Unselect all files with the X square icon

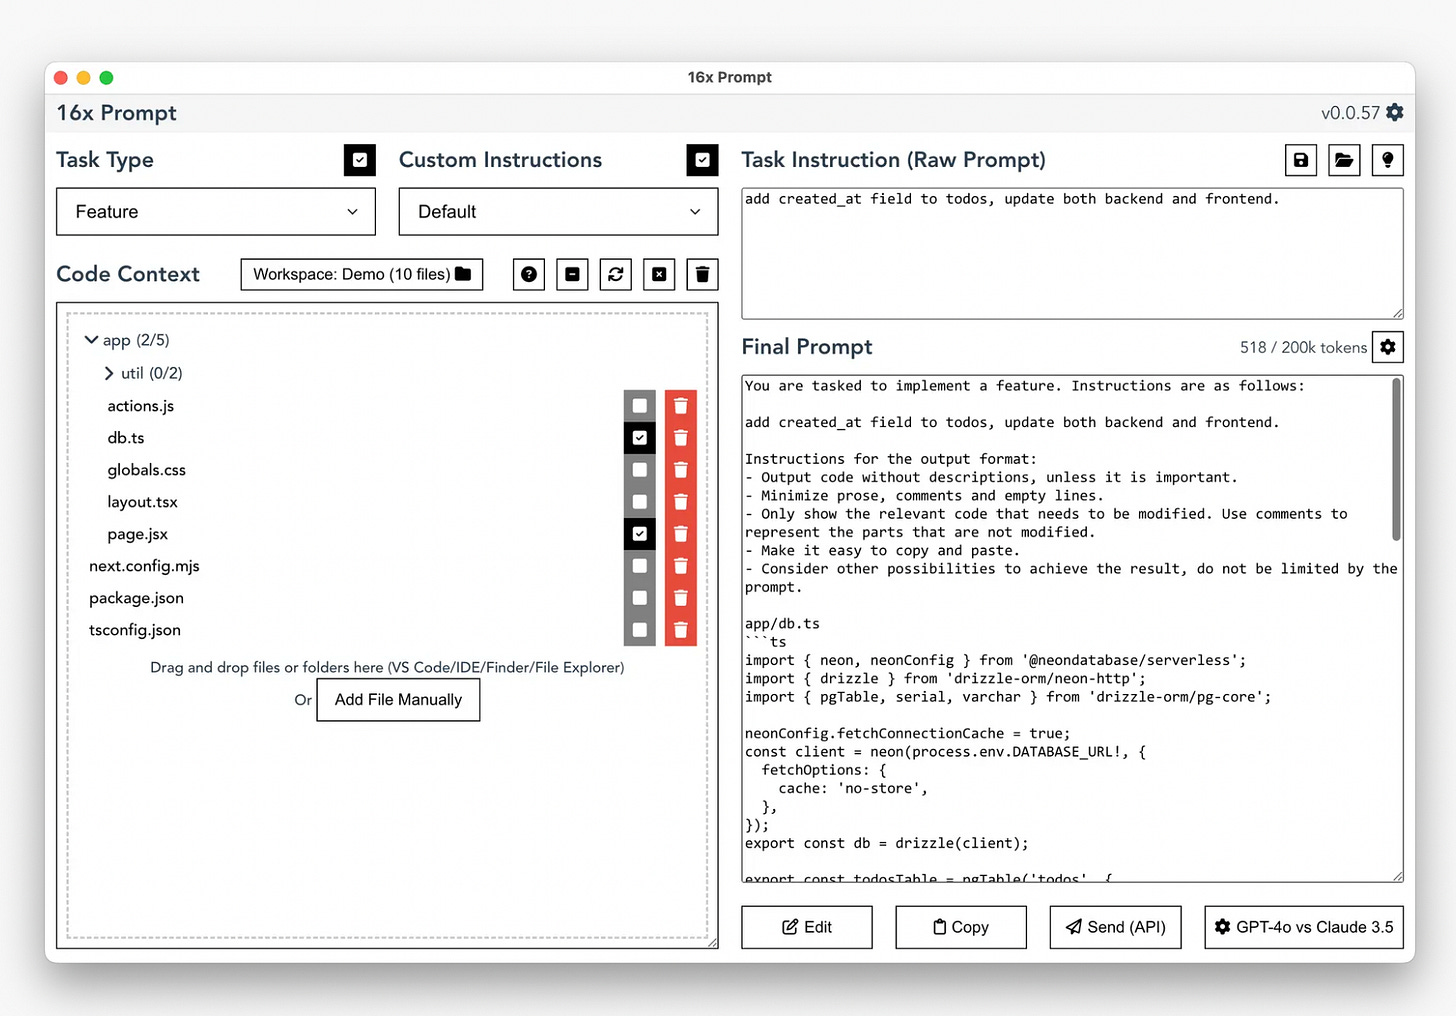[x=659, y=274]
